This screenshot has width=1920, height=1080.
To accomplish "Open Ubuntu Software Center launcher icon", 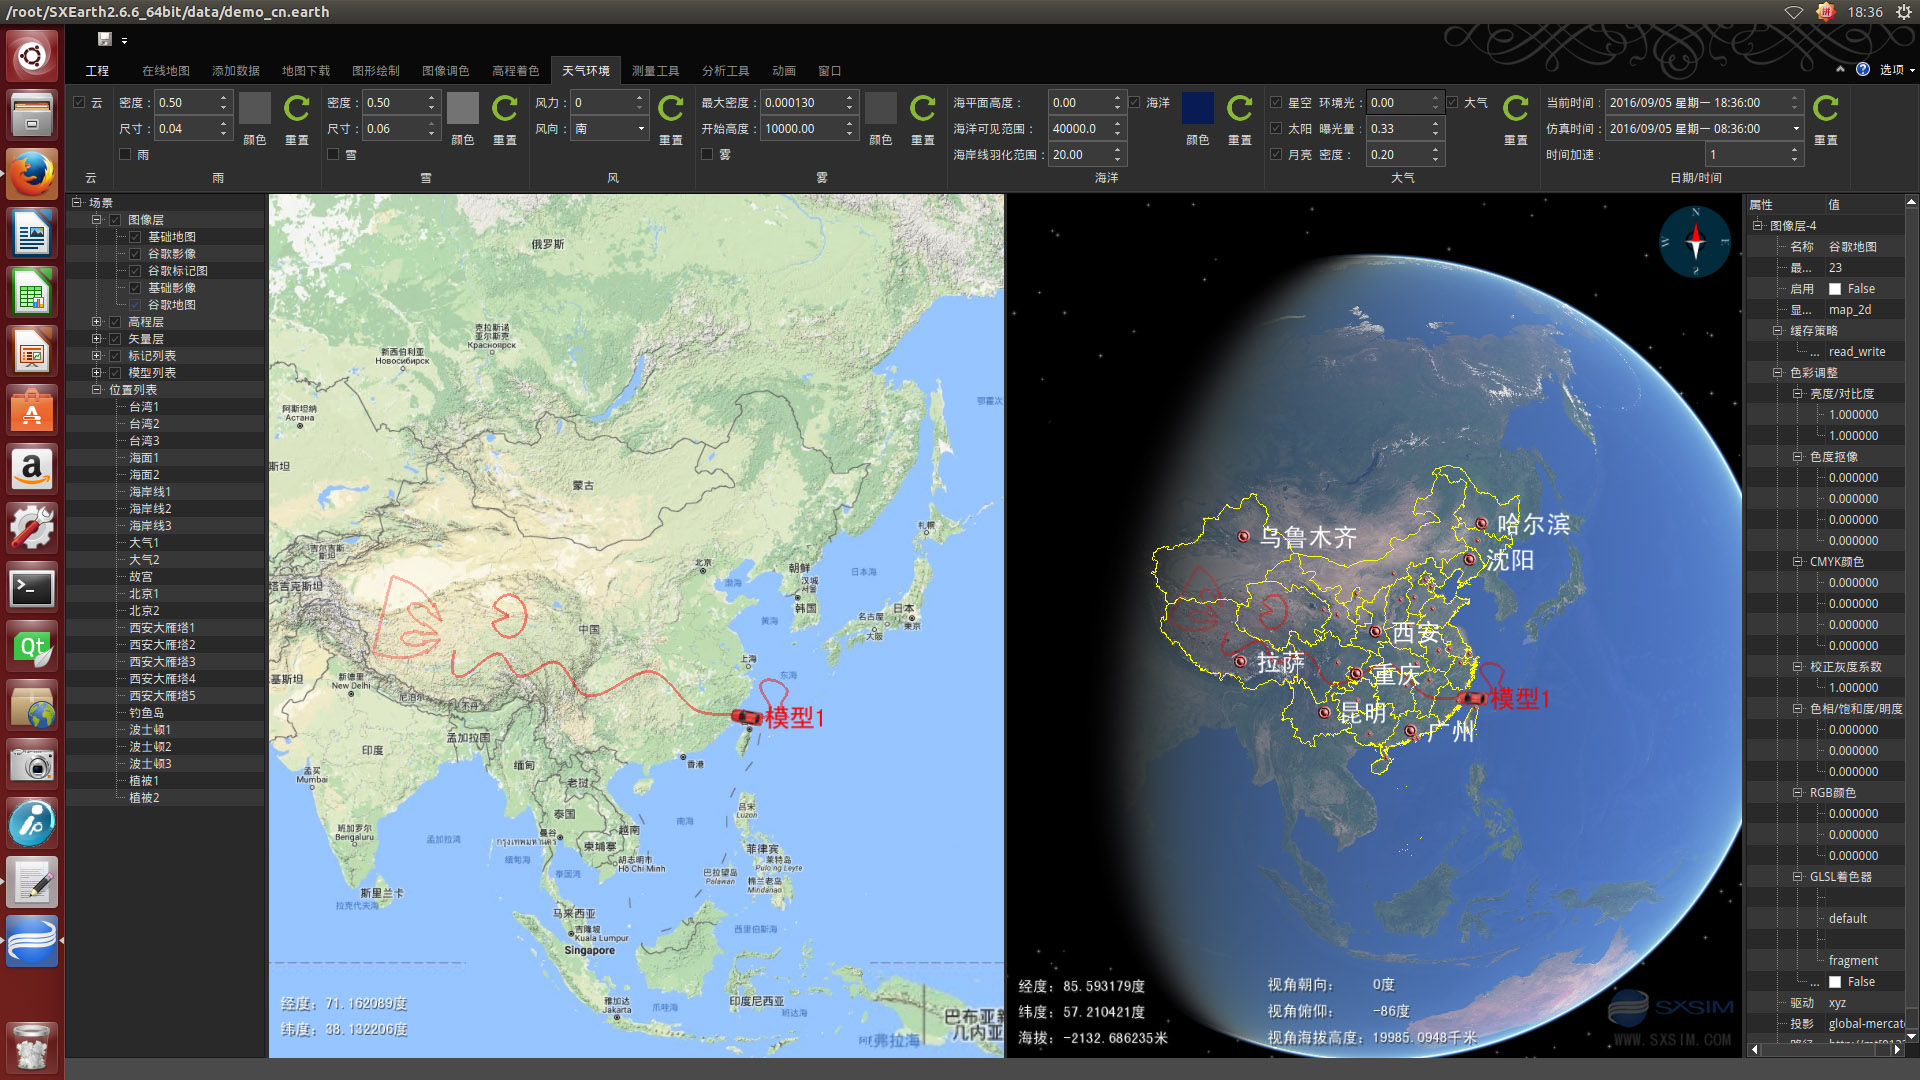I will click(32, 411).
